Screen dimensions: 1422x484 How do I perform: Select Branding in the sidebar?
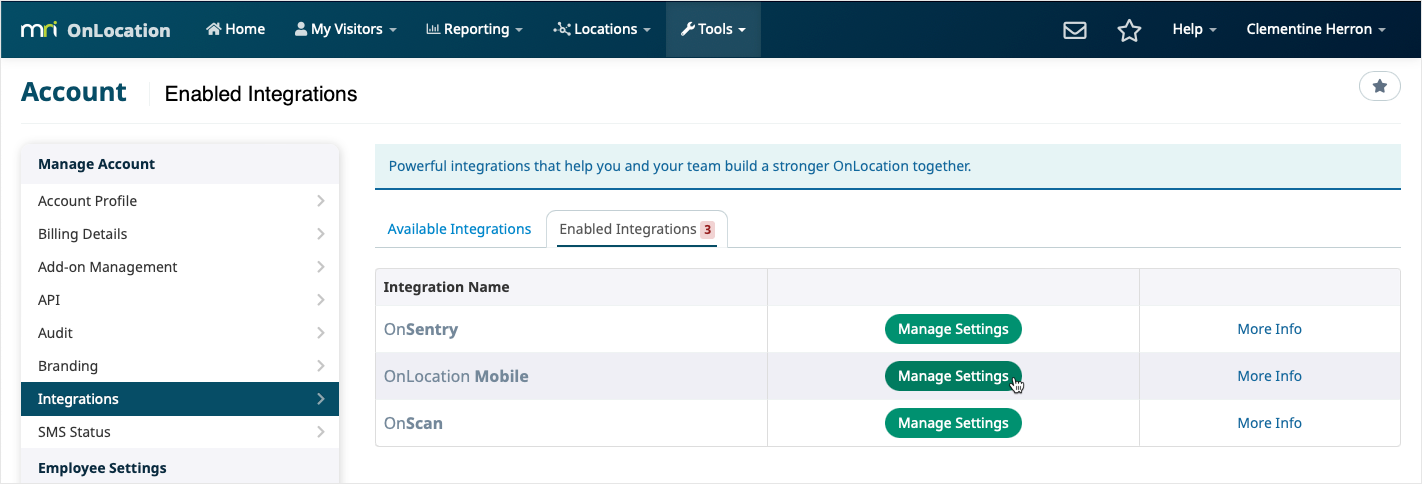pos(180,366)
